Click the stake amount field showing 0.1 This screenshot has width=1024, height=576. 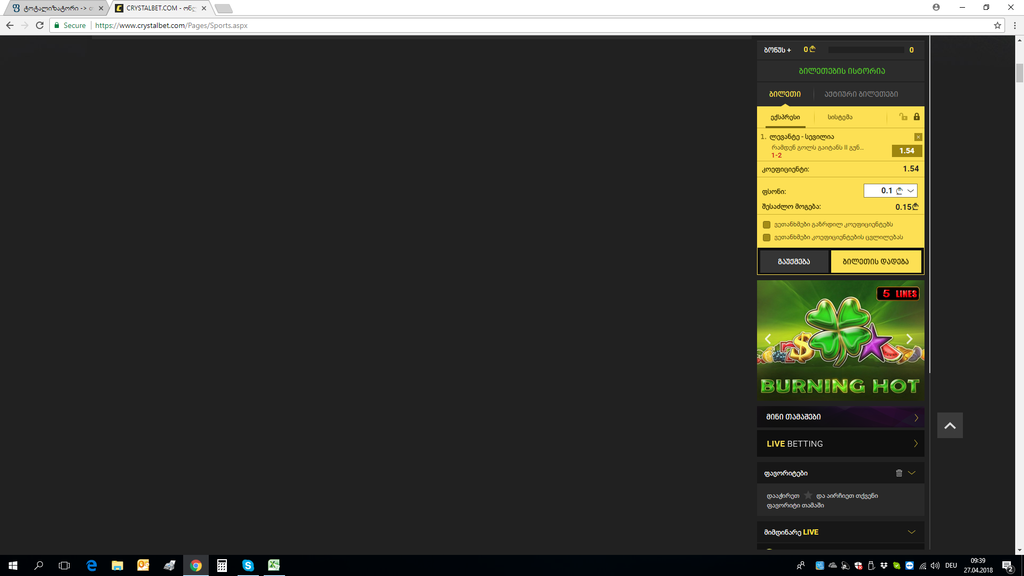point(891,191)
